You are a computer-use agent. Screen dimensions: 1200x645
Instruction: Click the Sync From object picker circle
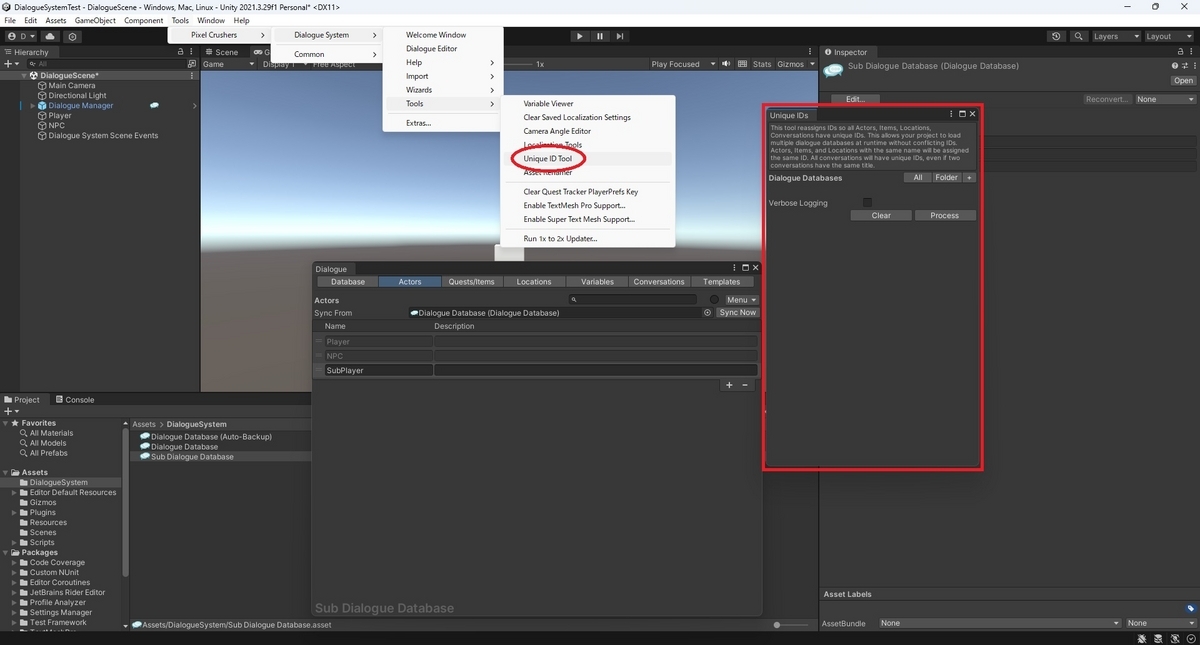(707, 313)
